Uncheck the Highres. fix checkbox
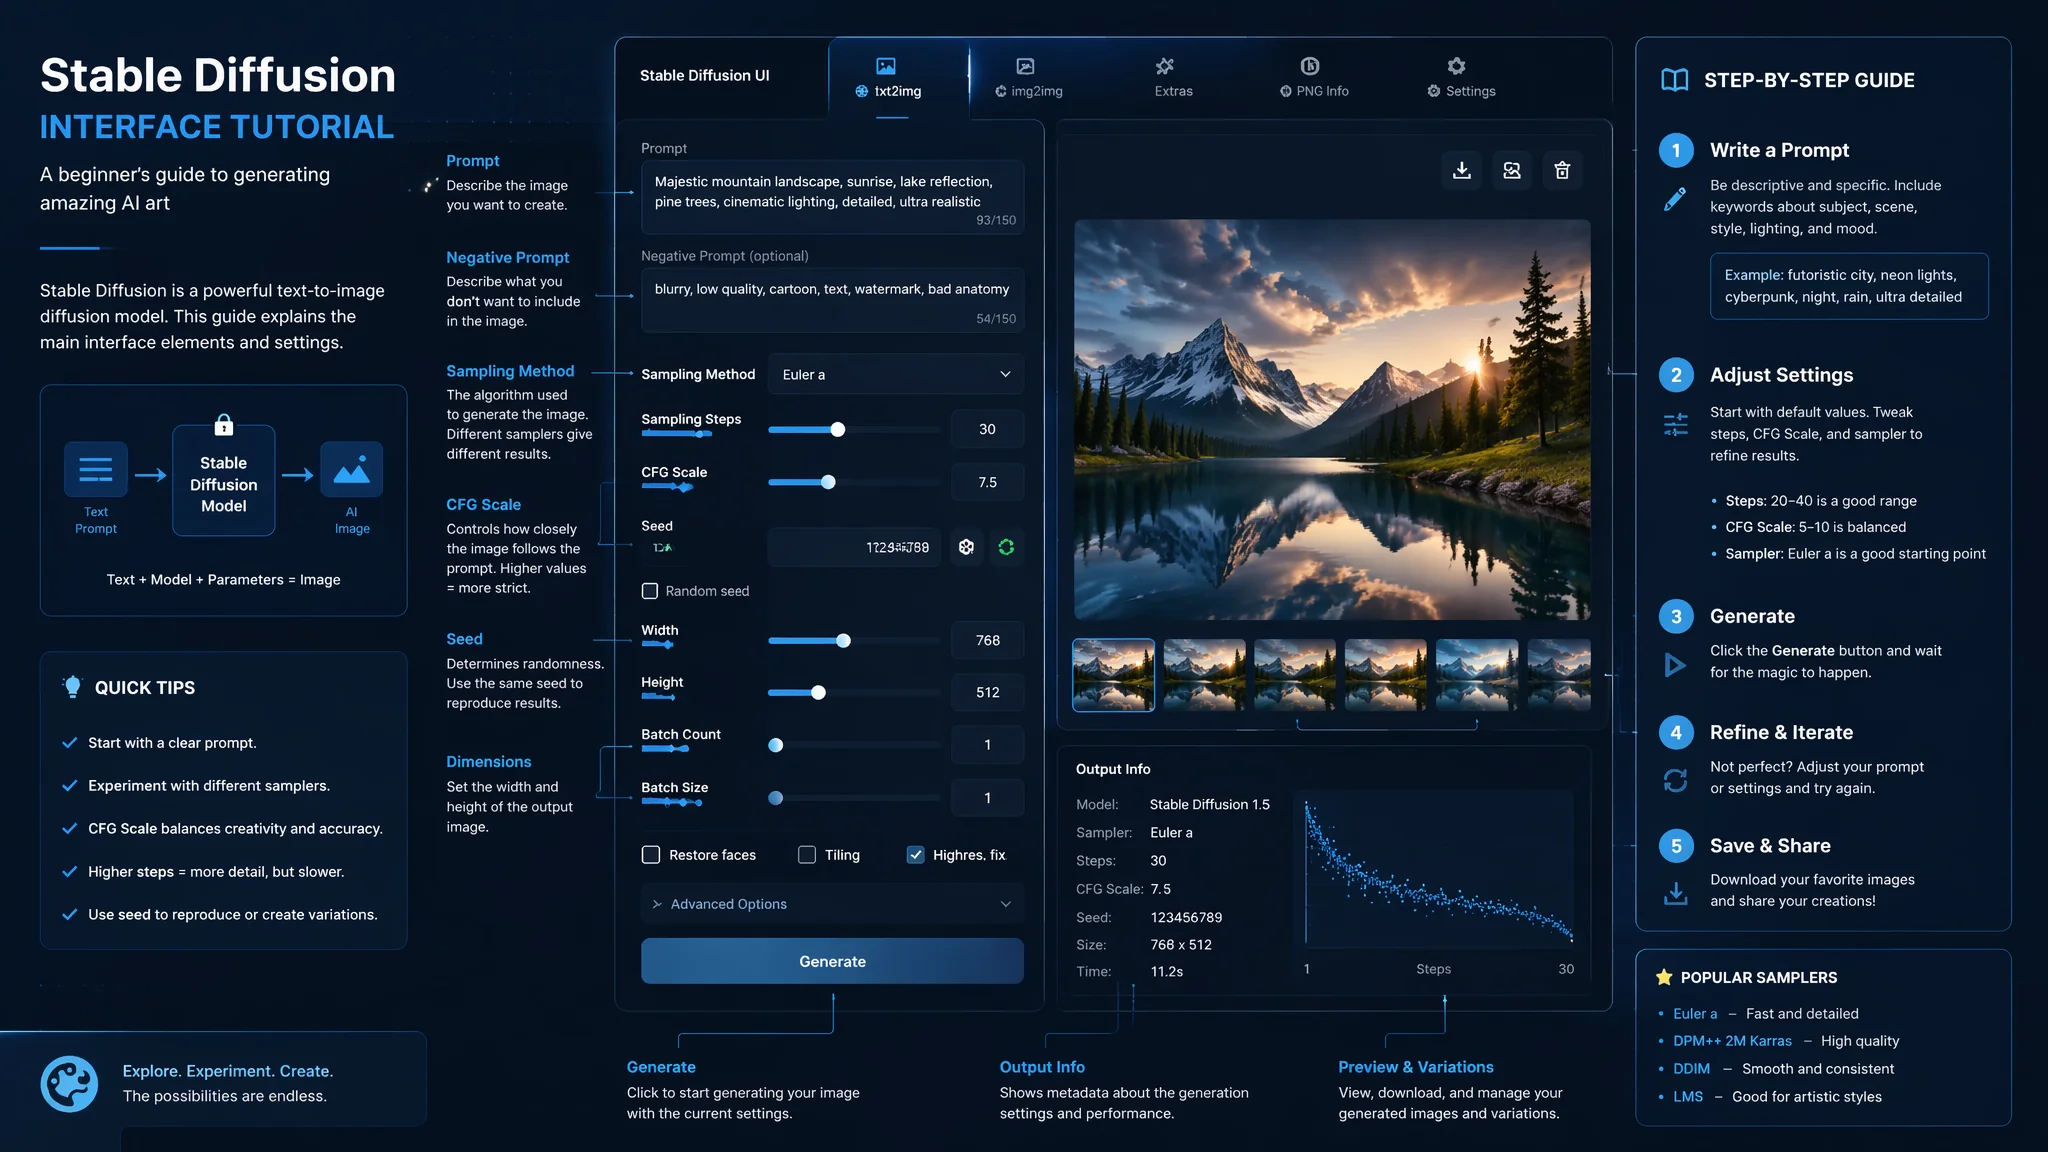 pos(915,855)
